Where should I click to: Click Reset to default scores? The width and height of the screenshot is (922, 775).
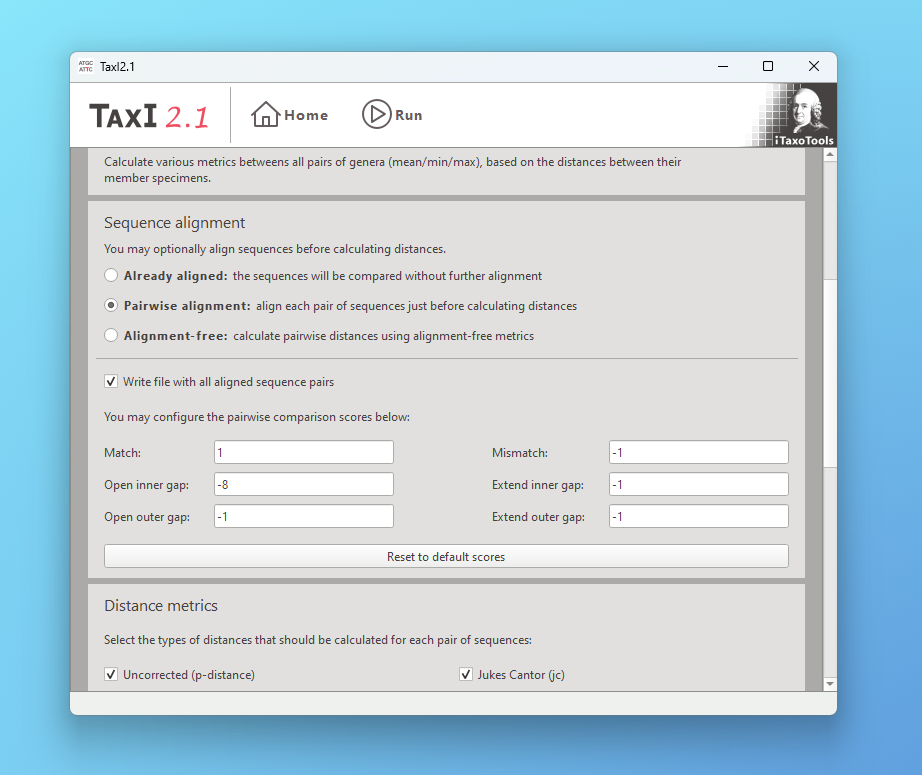[x=446, y=556]
